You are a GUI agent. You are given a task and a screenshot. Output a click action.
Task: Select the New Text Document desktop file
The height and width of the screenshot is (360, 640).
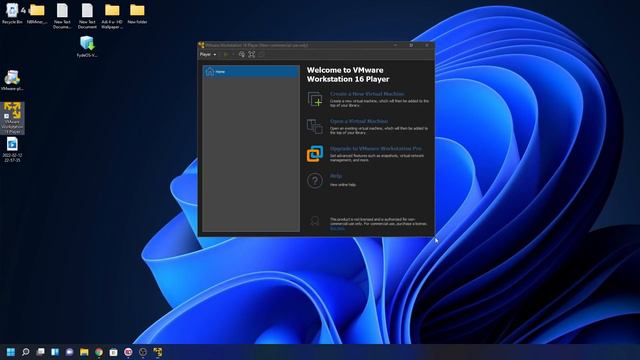pos(87,16)
